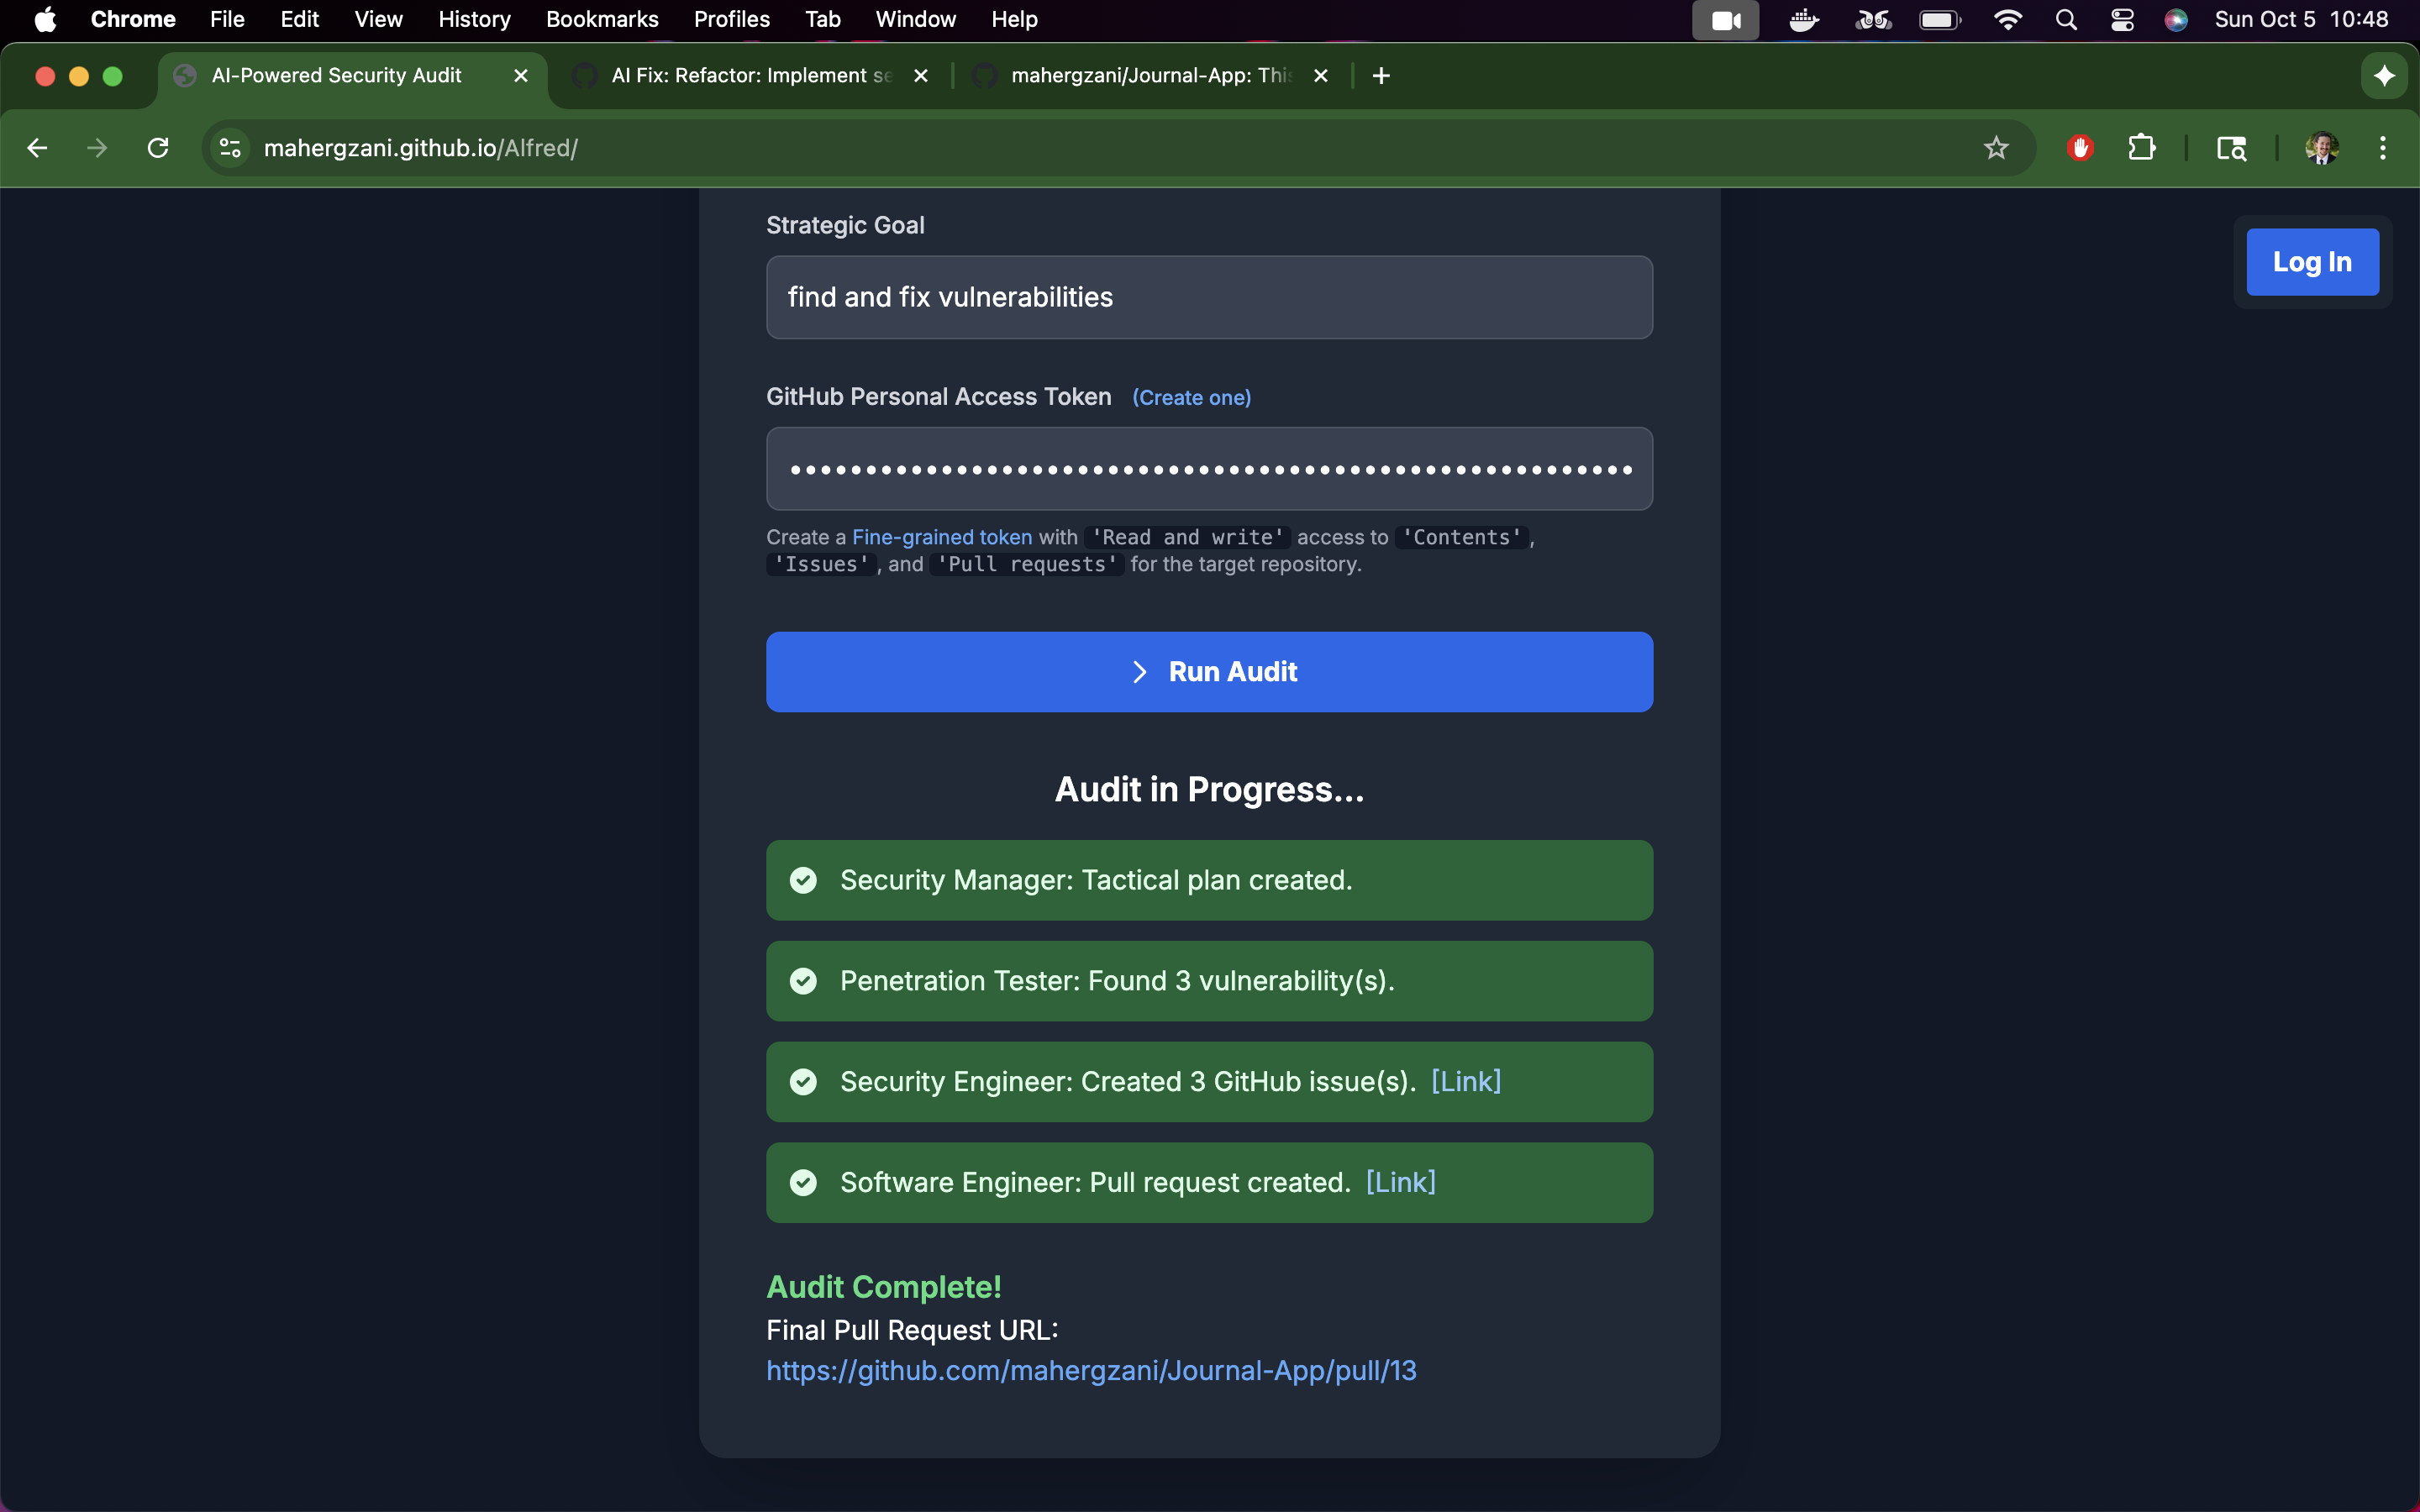Open the Bookmarks menu
Viewport: 2420px width, 1512px height.
pyautogui.click(x=601, y=20)
